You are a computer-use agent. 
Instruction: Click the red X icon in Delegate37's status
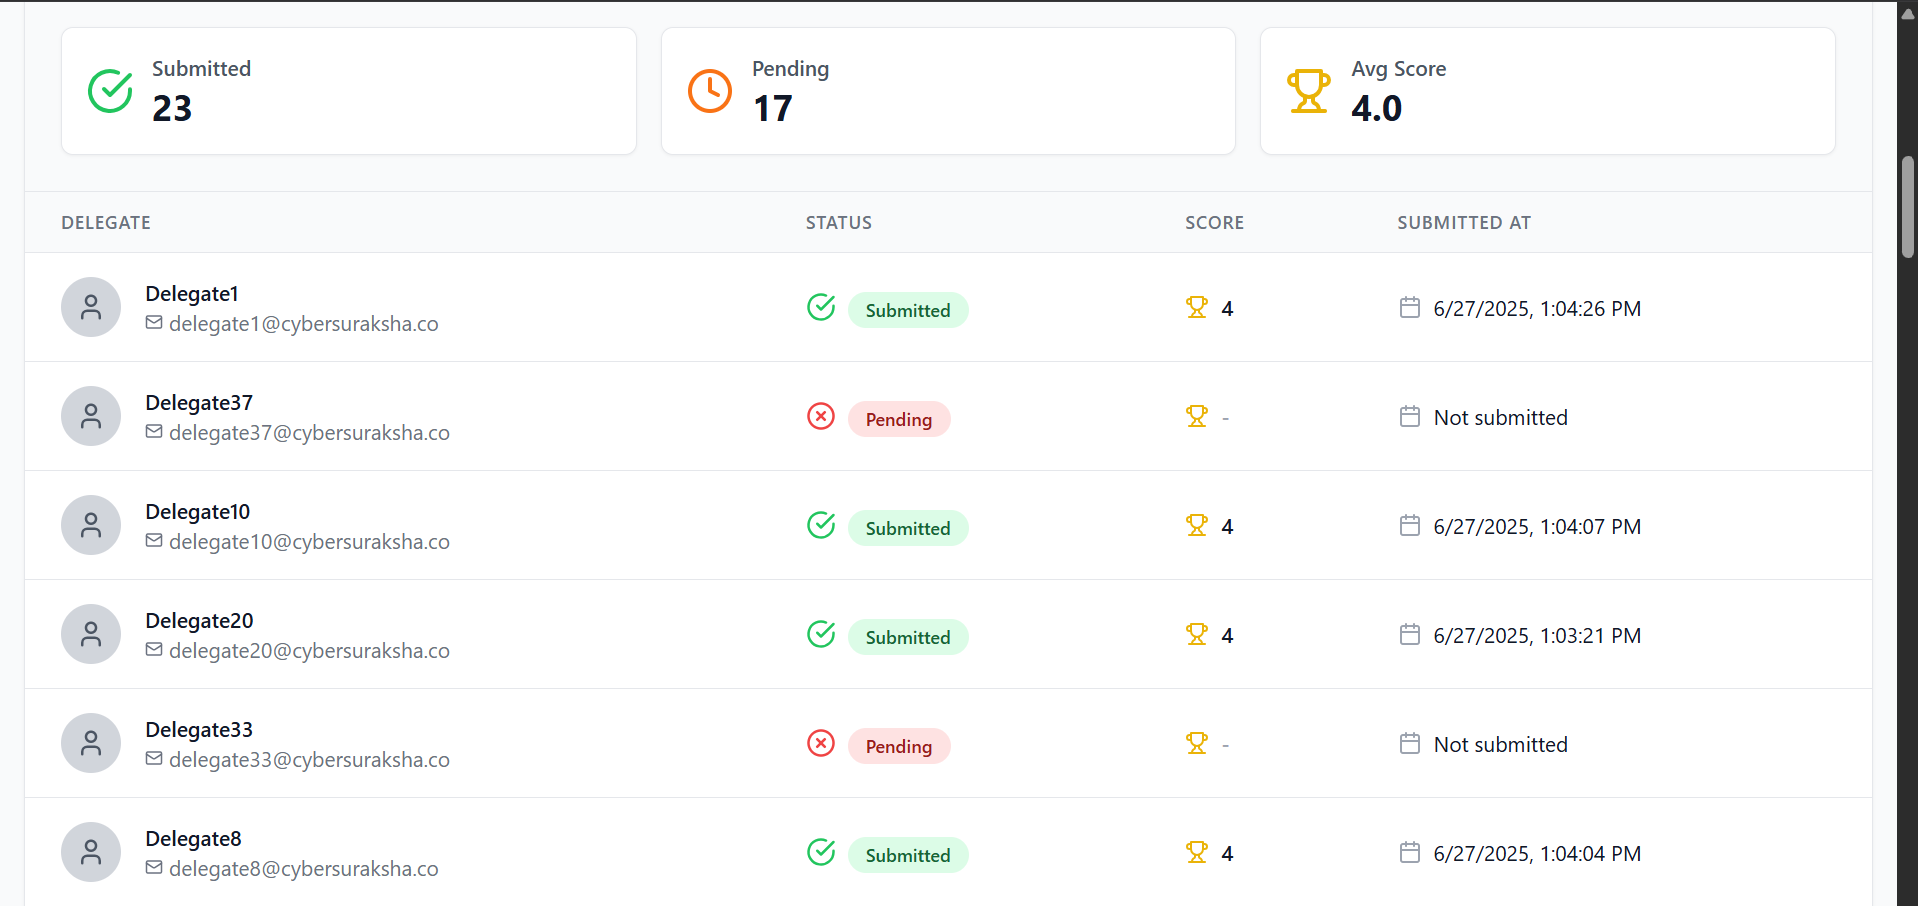pos(821,416)
